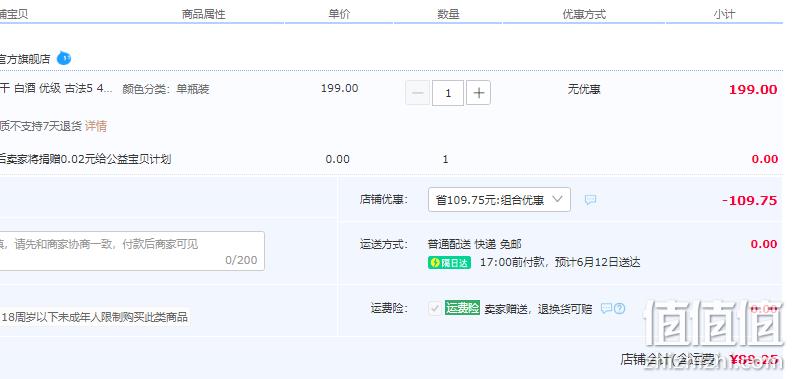
Task: Click the comment bubble icon next to 店铺优惠 dropdown
Action: [590, 200]
